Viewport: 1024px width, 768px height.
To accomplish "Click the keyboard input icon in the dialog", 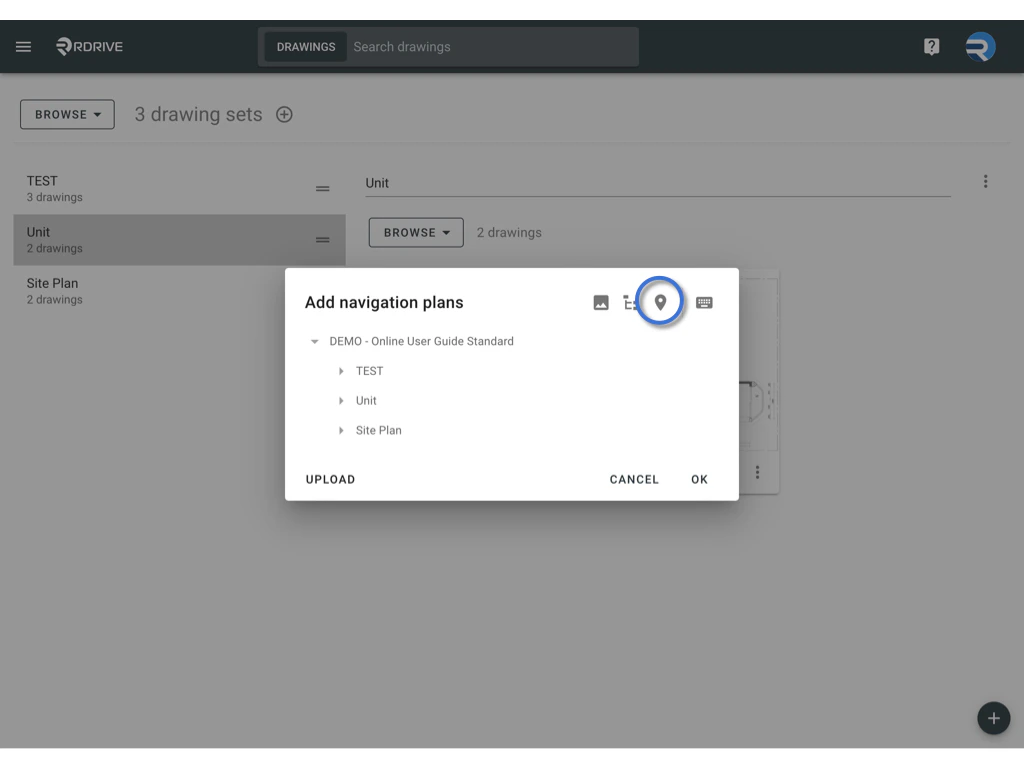I will coord(705,302).
